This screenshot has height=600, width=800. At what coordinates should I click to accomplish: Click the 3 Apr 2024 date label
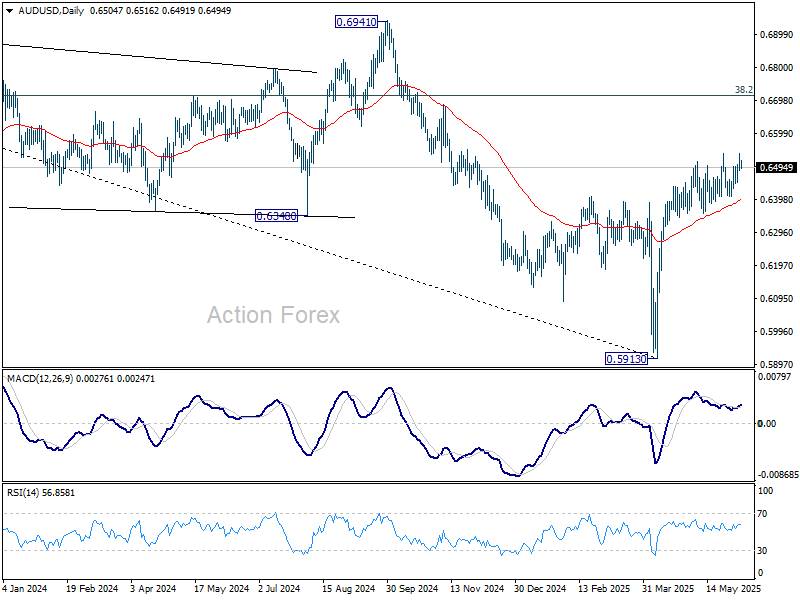pos(153,588)
